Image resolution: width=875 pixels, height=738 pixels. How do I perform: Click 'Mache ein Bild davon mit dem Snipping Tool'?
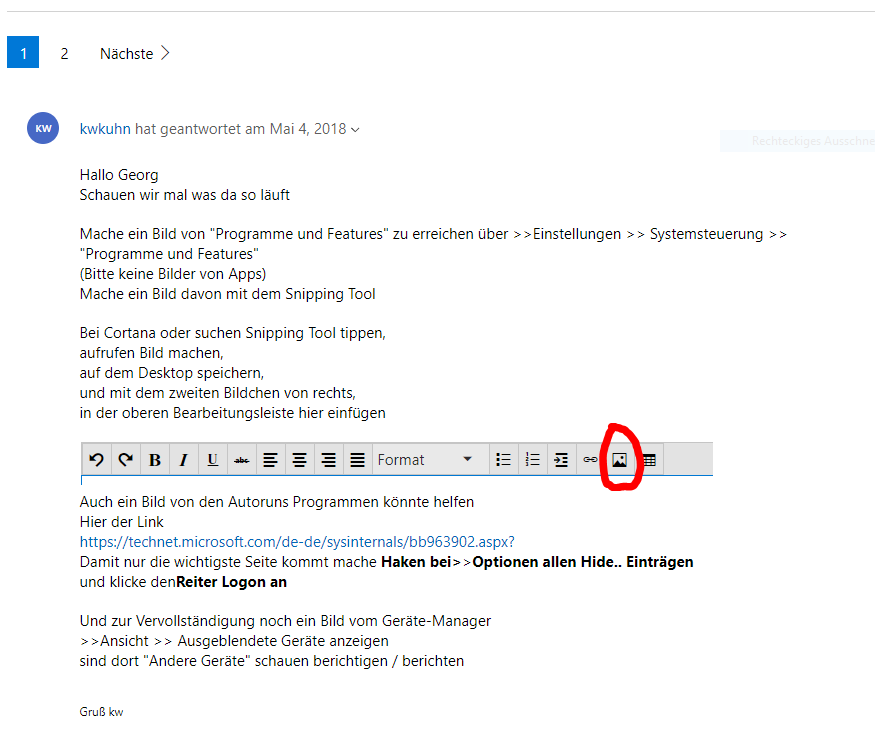click(x=228, y=294)
